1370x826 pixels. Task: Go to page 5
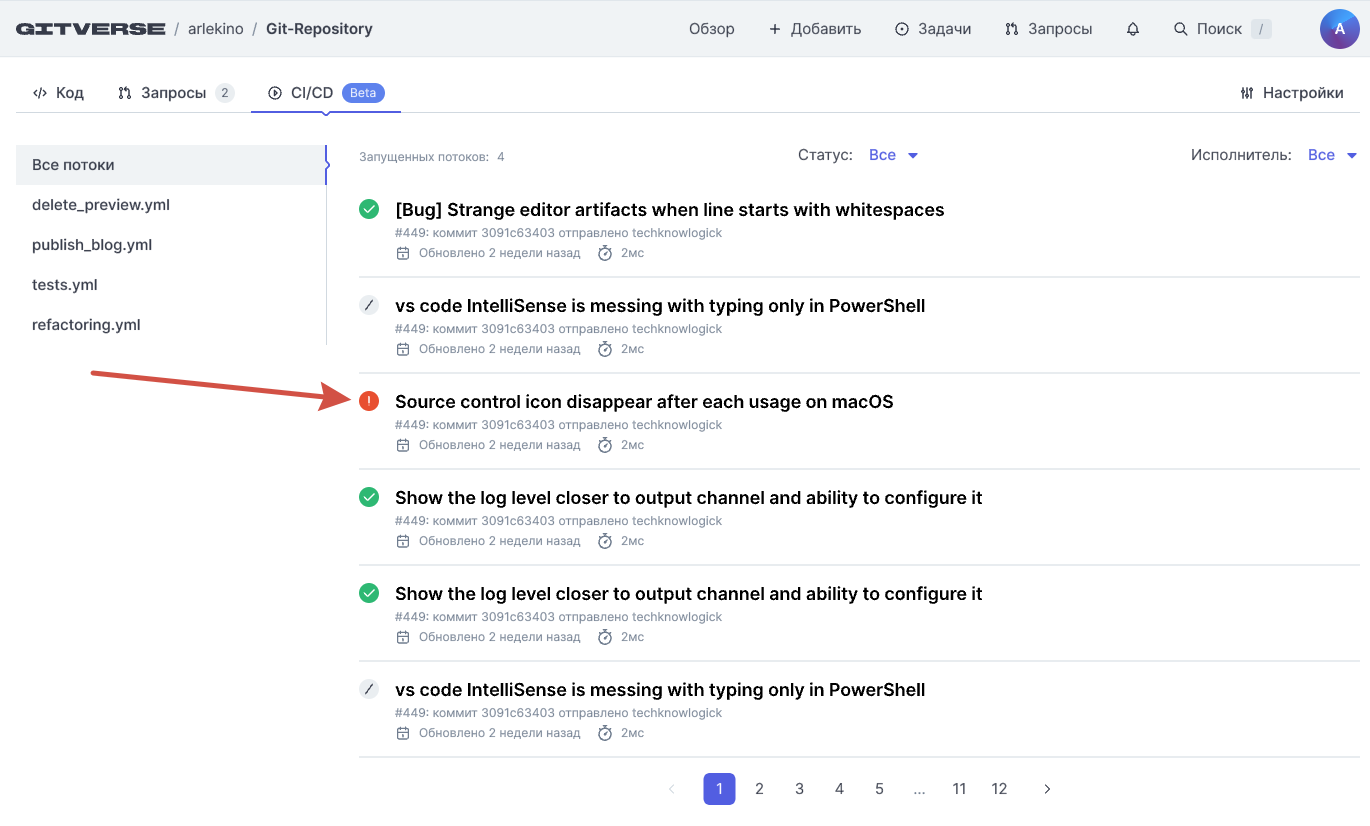(x=879, y=789)
